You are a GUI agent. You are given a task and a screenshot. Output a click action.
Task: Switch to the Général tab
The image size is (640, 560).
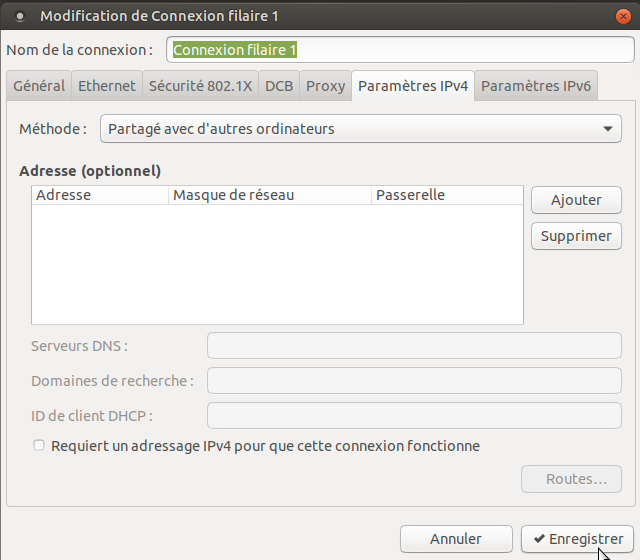[x=39, y=86]
